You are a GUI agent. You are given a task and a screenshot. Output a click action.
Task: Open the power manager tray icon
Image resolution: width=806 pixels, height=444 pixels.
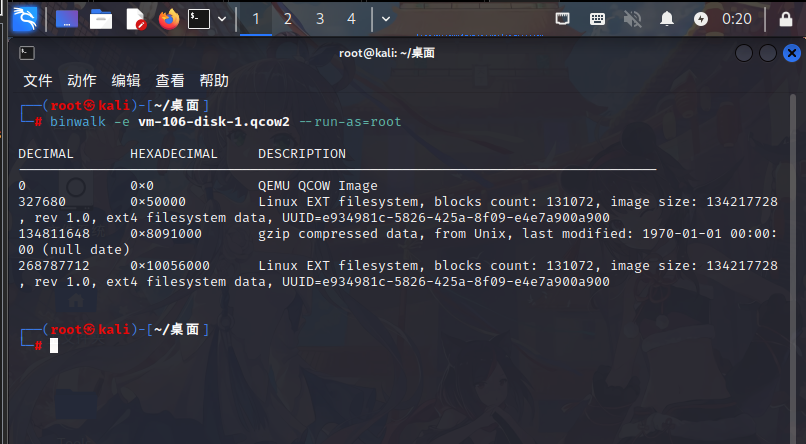click(701, 19)
